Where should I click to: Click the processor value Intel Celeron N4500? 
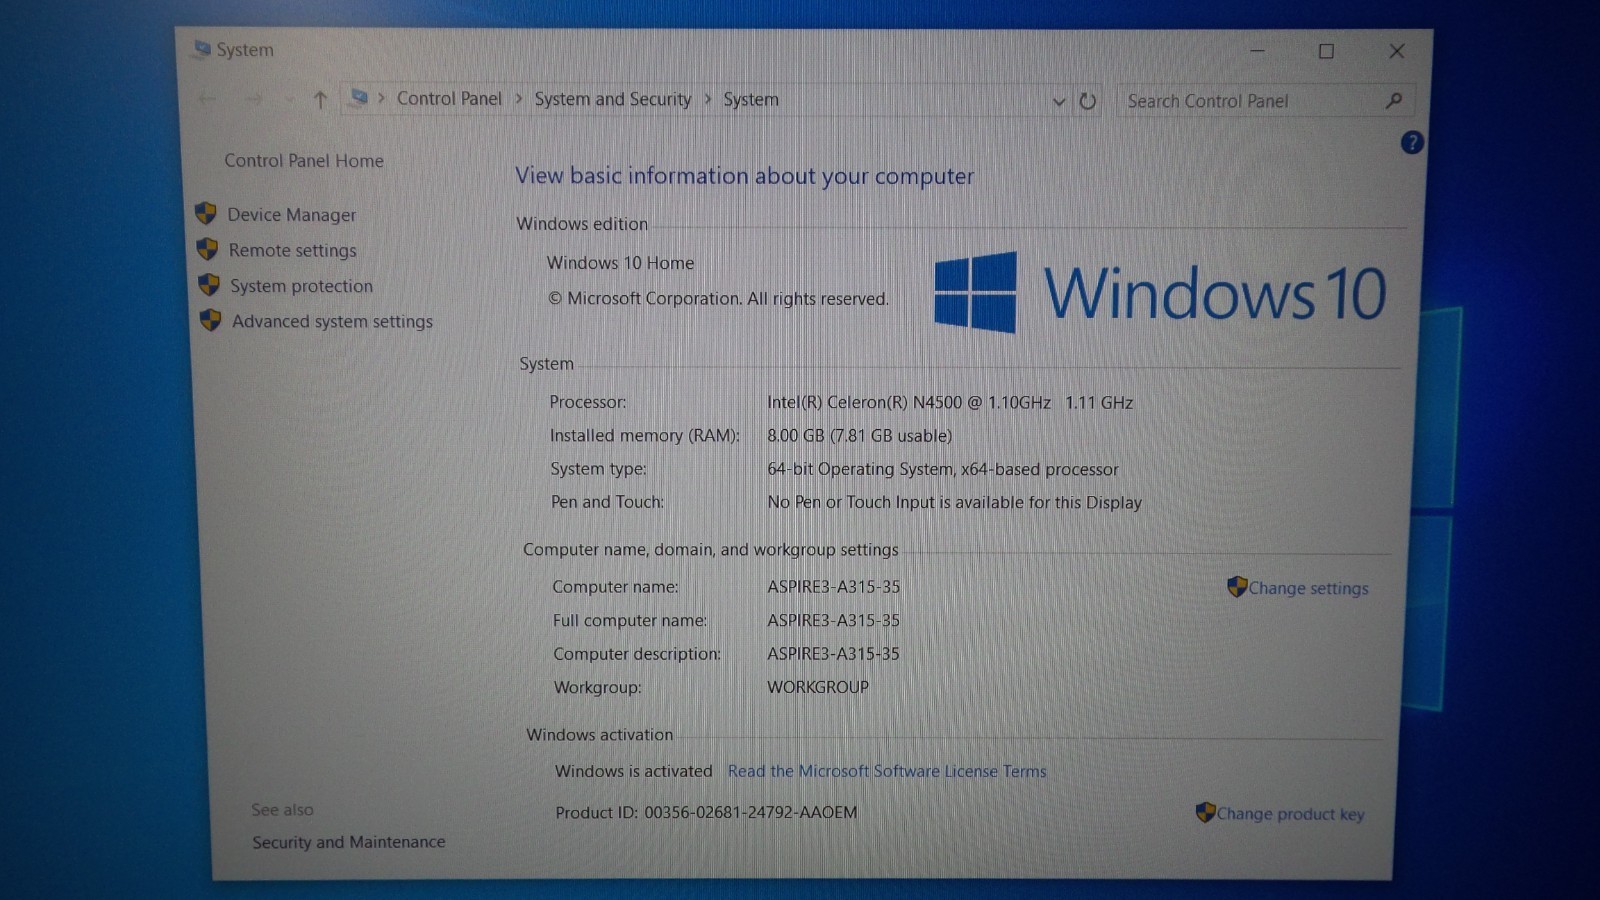(950, 402)
